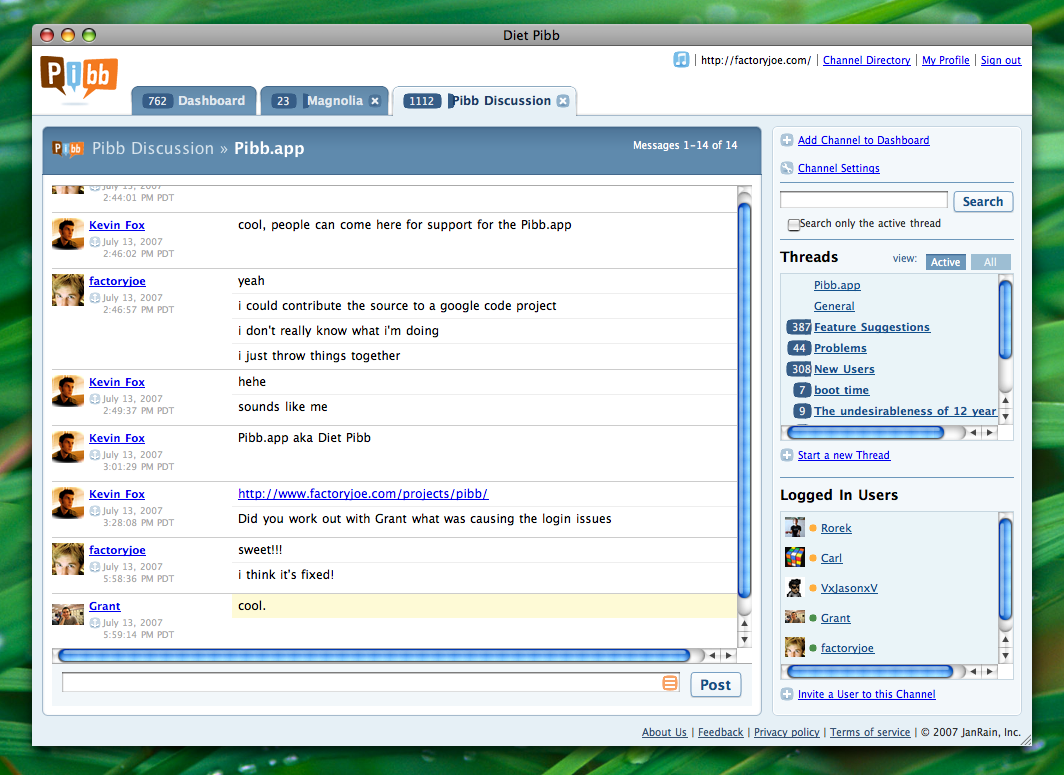Click the Logged In Users vertical scrollbar thumb

coord(1006,569)
